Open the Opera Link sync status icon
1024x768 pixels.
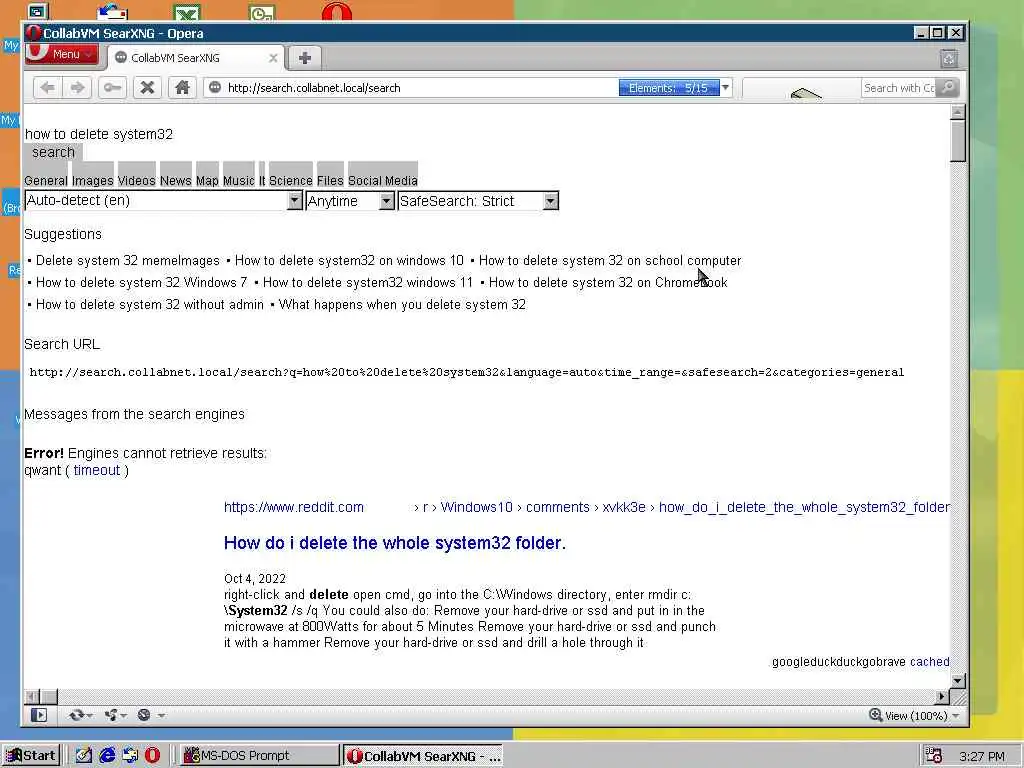pos(76,715)
